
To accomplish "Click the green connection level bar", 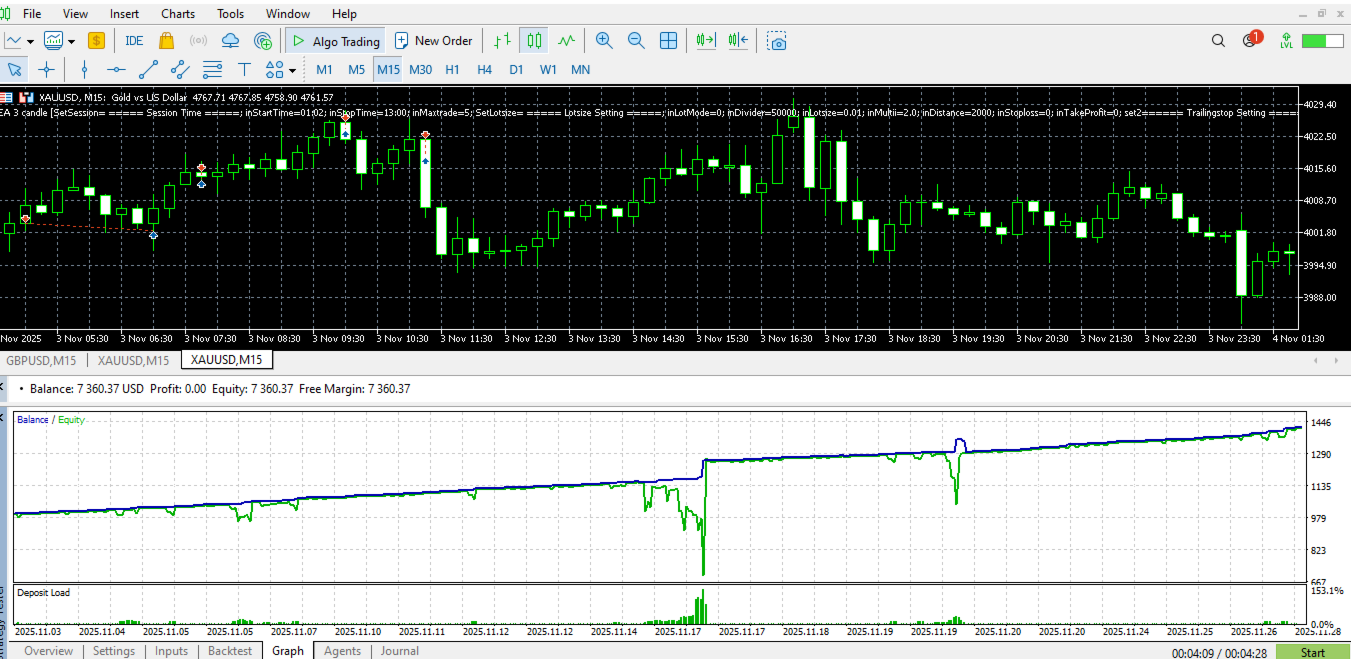I will coord(1322,41).
